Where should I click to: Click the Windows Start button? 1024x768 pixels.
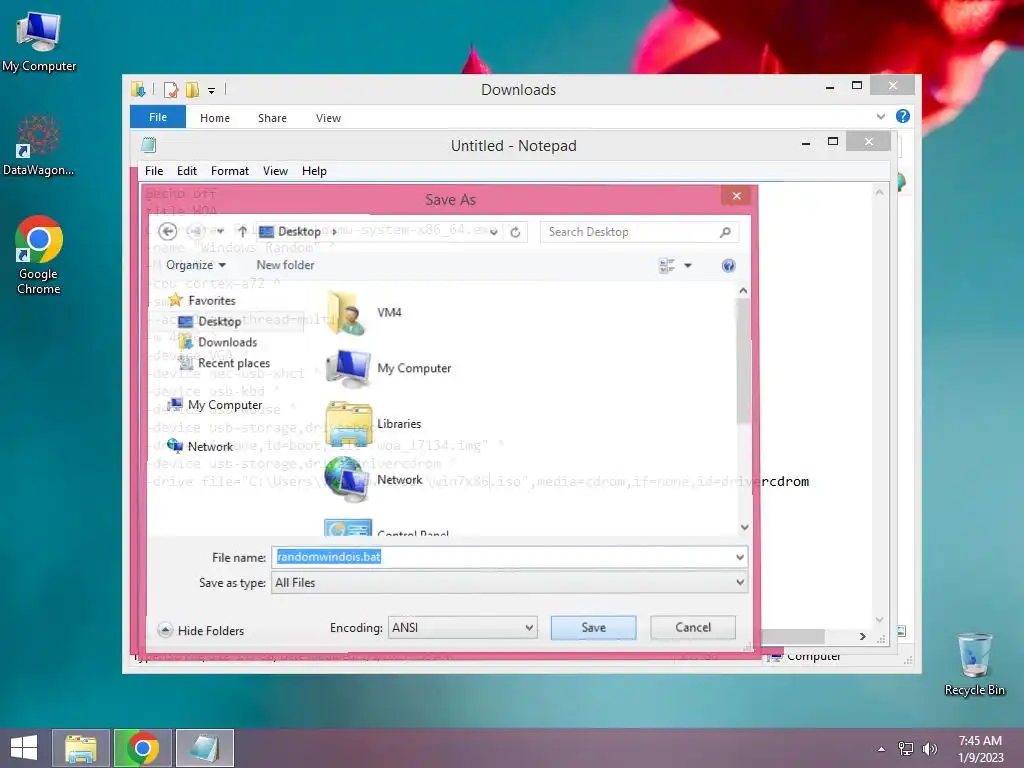pyautogui.click(x=24, y=748)
